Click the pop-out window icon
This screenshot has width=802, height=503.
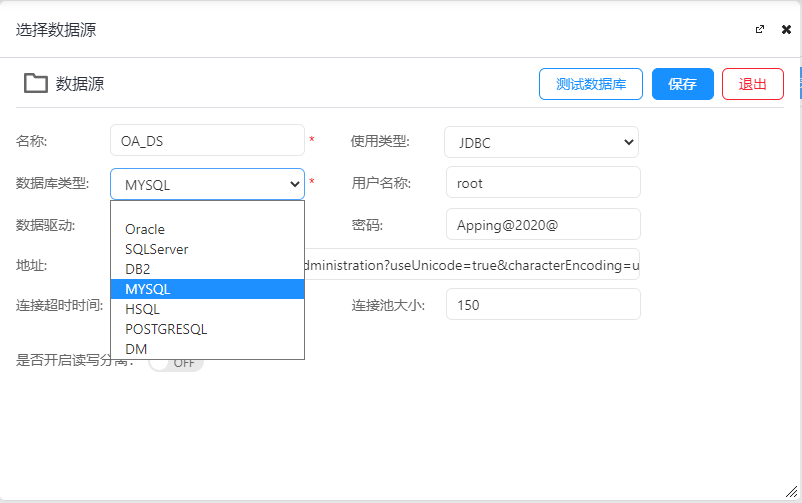coord(760,30)
